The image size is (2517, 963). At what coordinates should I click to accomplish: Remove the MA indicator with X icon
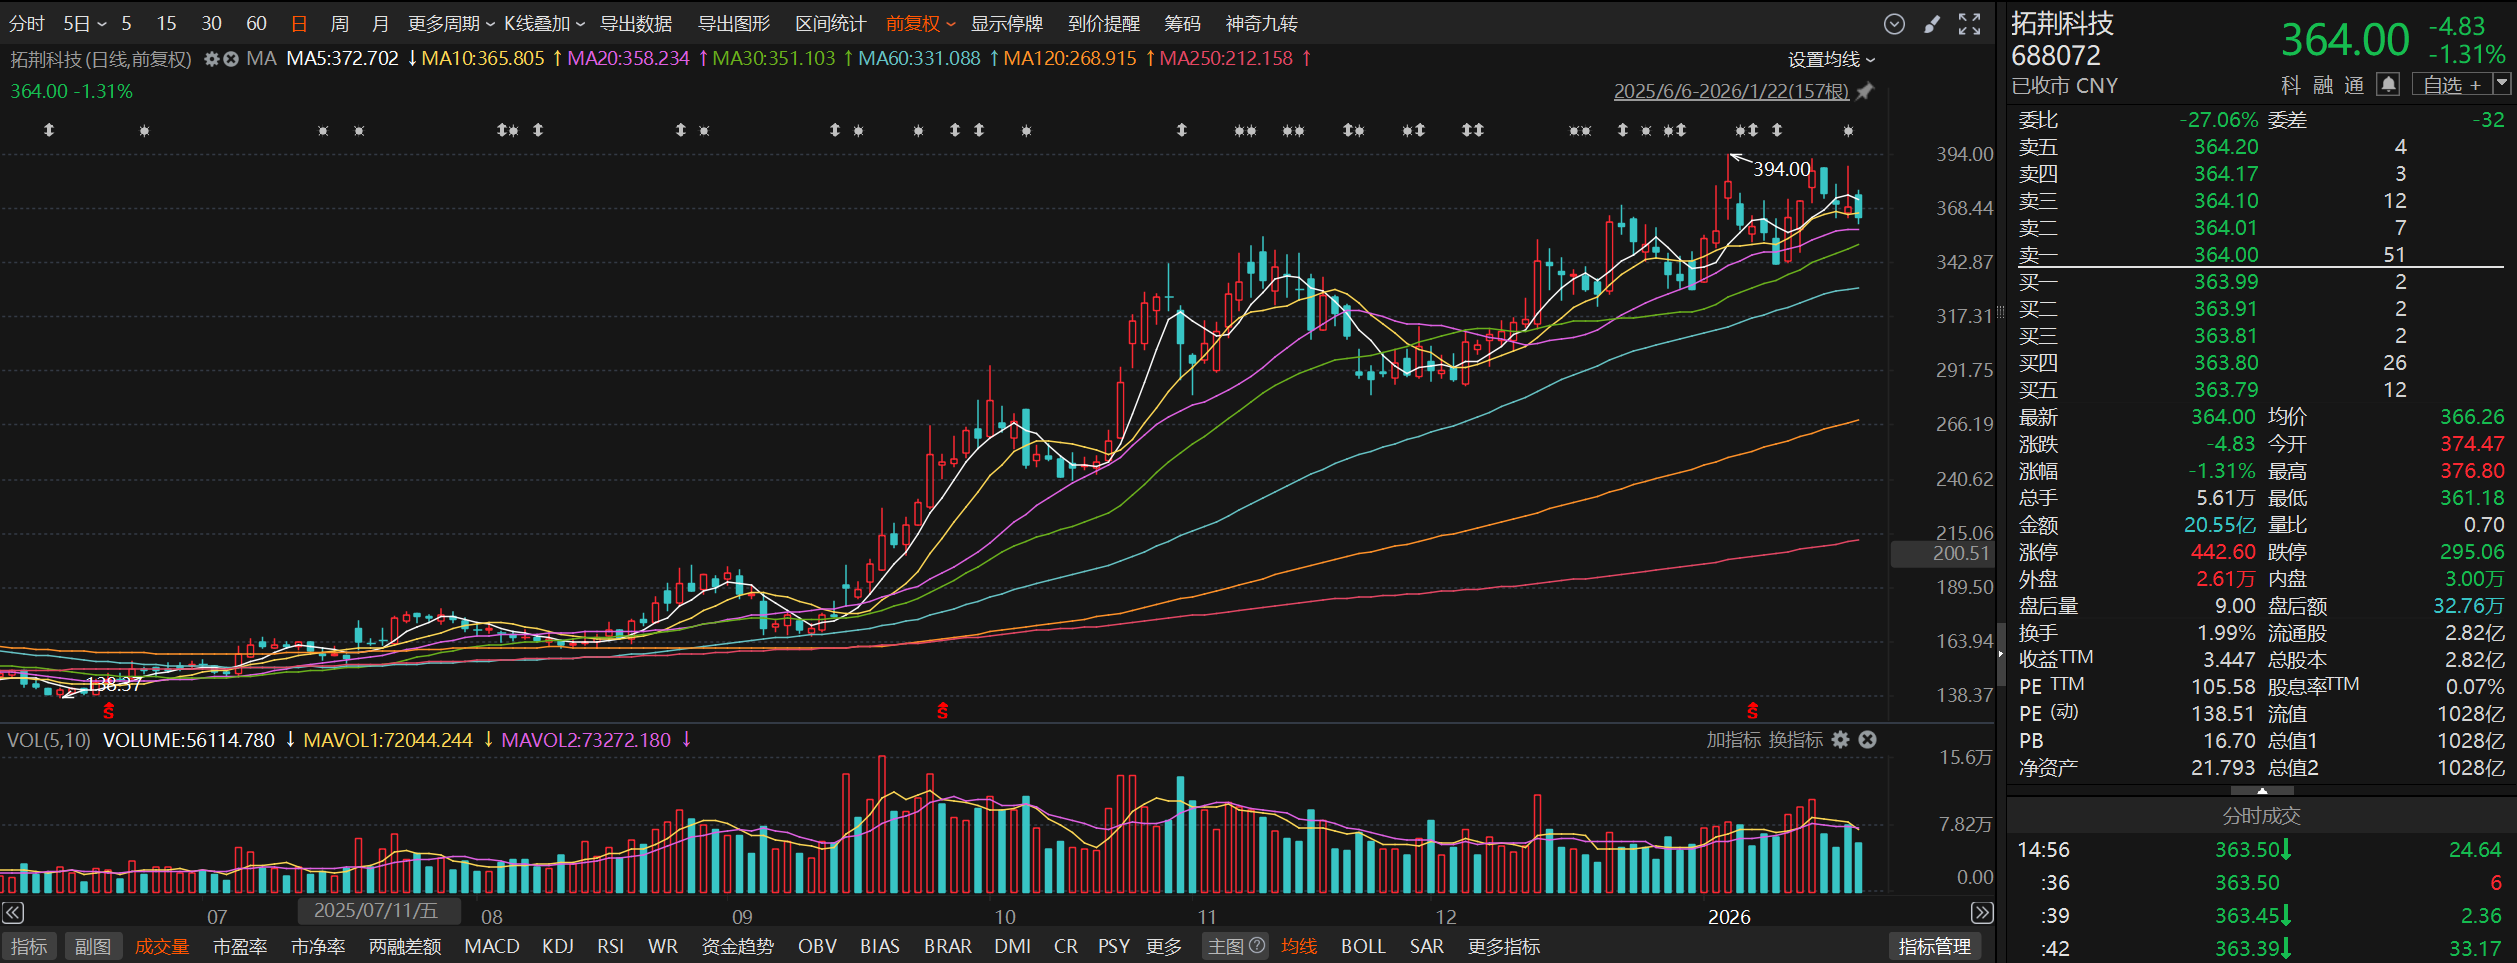[x=231, y=59]
